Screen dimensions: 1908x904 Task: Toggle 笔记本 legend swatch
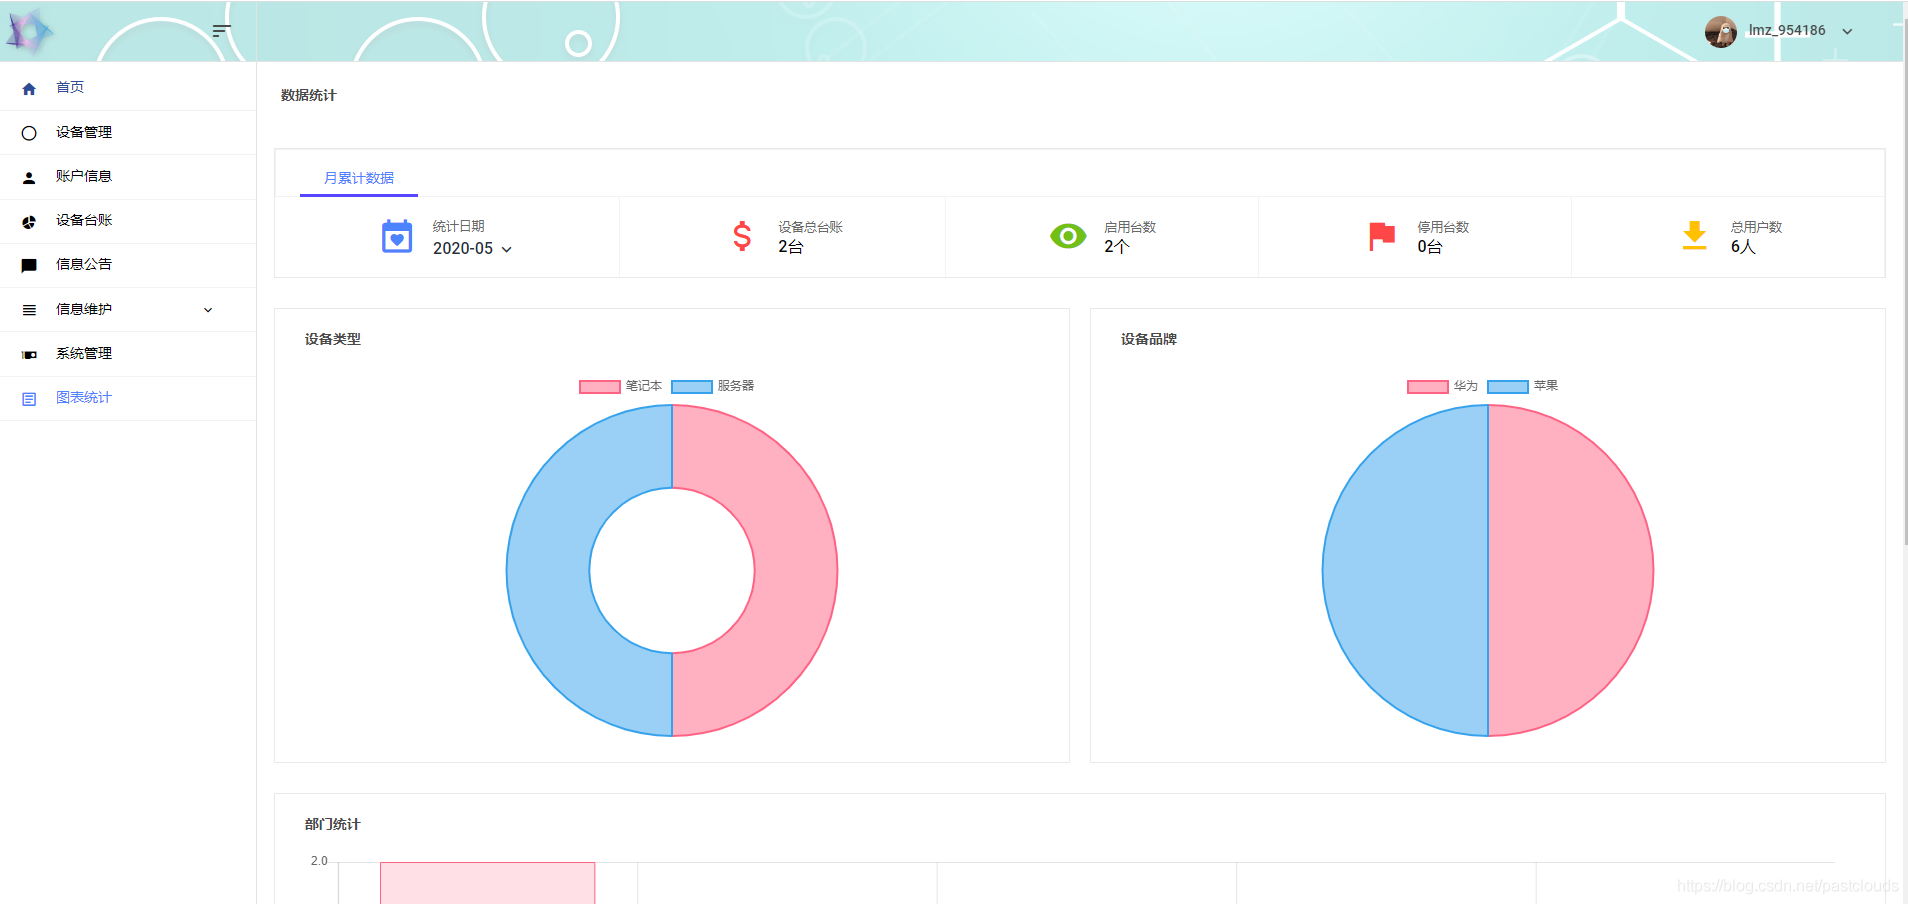[600, 387]
